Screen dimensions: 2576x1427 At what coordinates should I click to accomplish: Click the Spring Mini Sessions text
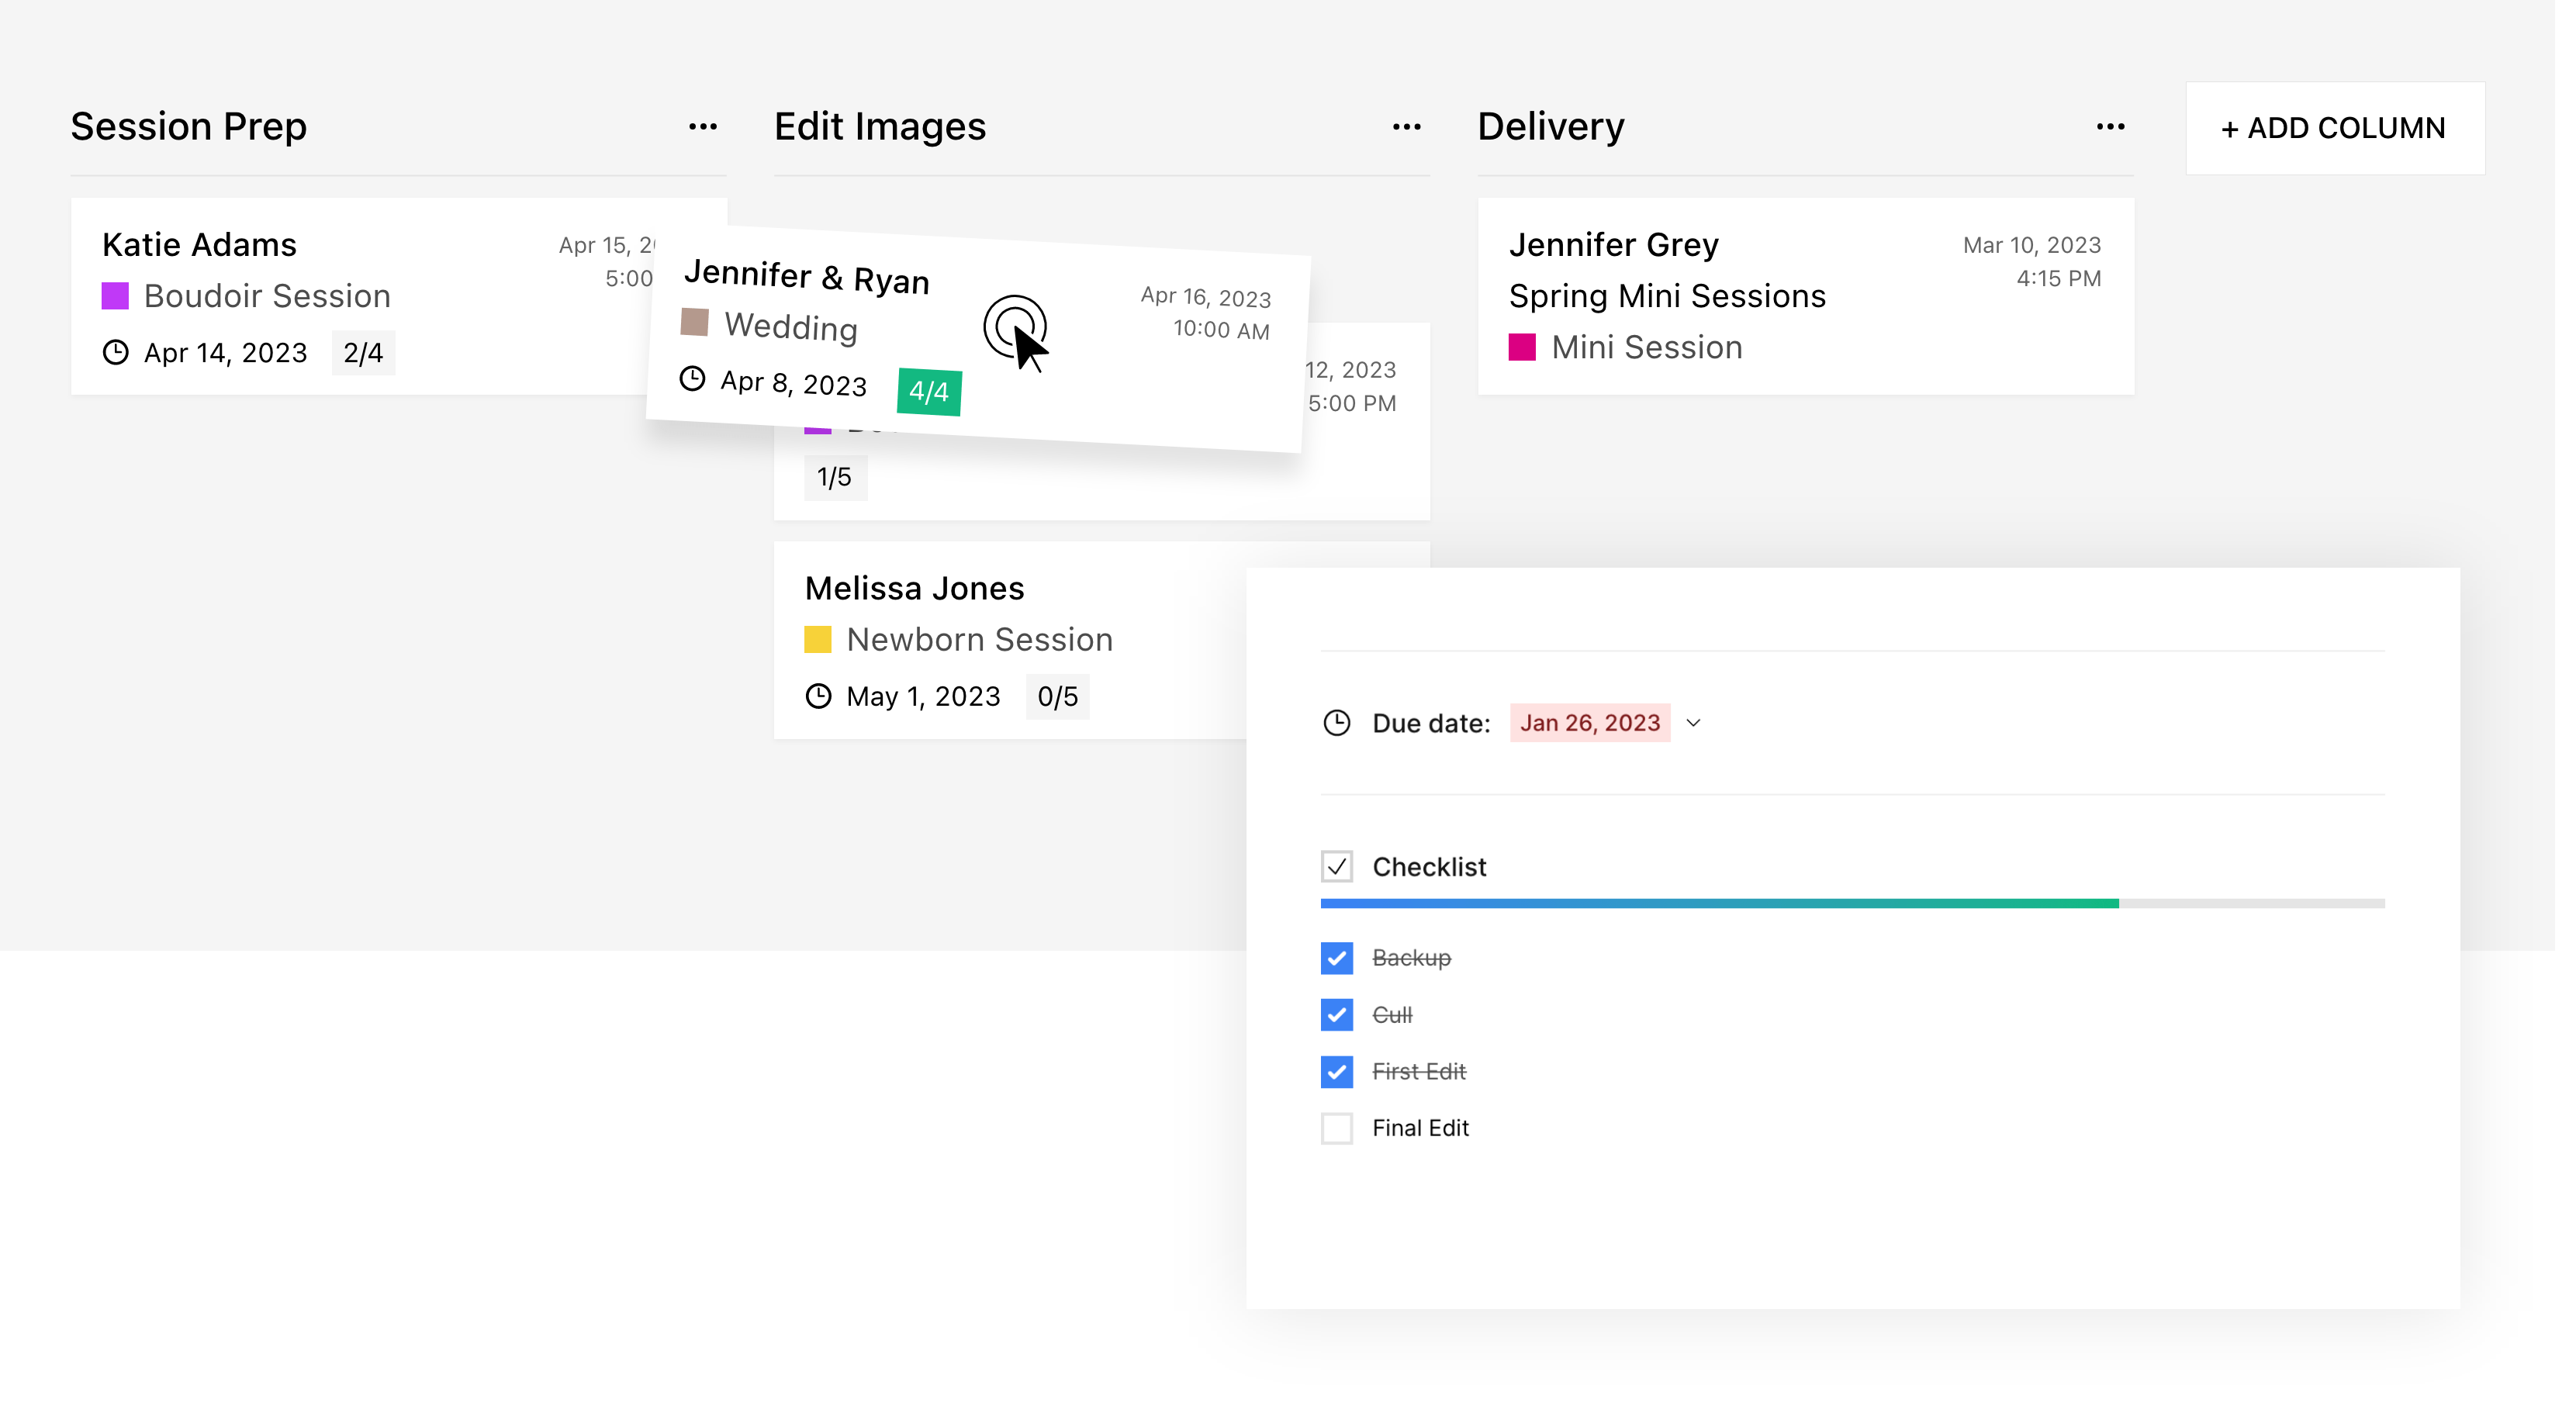click(1681, 298)
